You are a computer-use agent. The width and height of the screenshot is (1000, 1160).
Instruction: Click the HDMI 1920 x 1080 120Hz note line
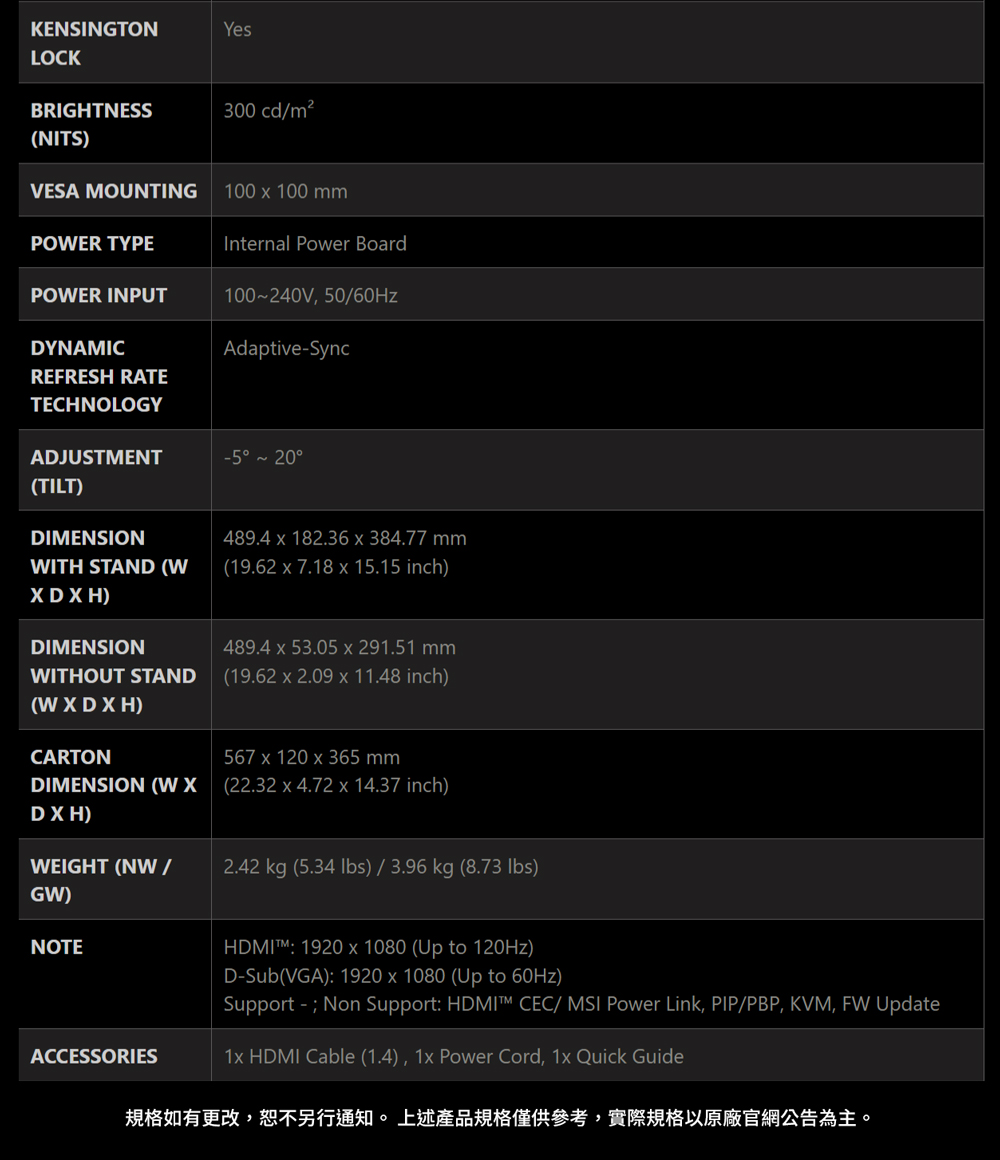click(378, 947)
